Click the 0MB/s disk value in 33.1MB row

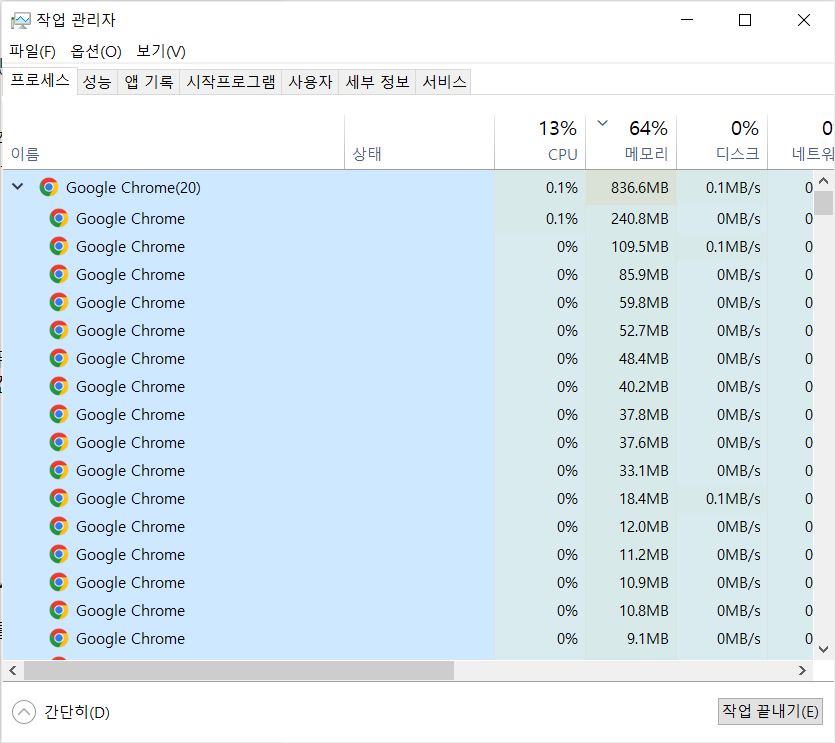(x=738, y=470)
